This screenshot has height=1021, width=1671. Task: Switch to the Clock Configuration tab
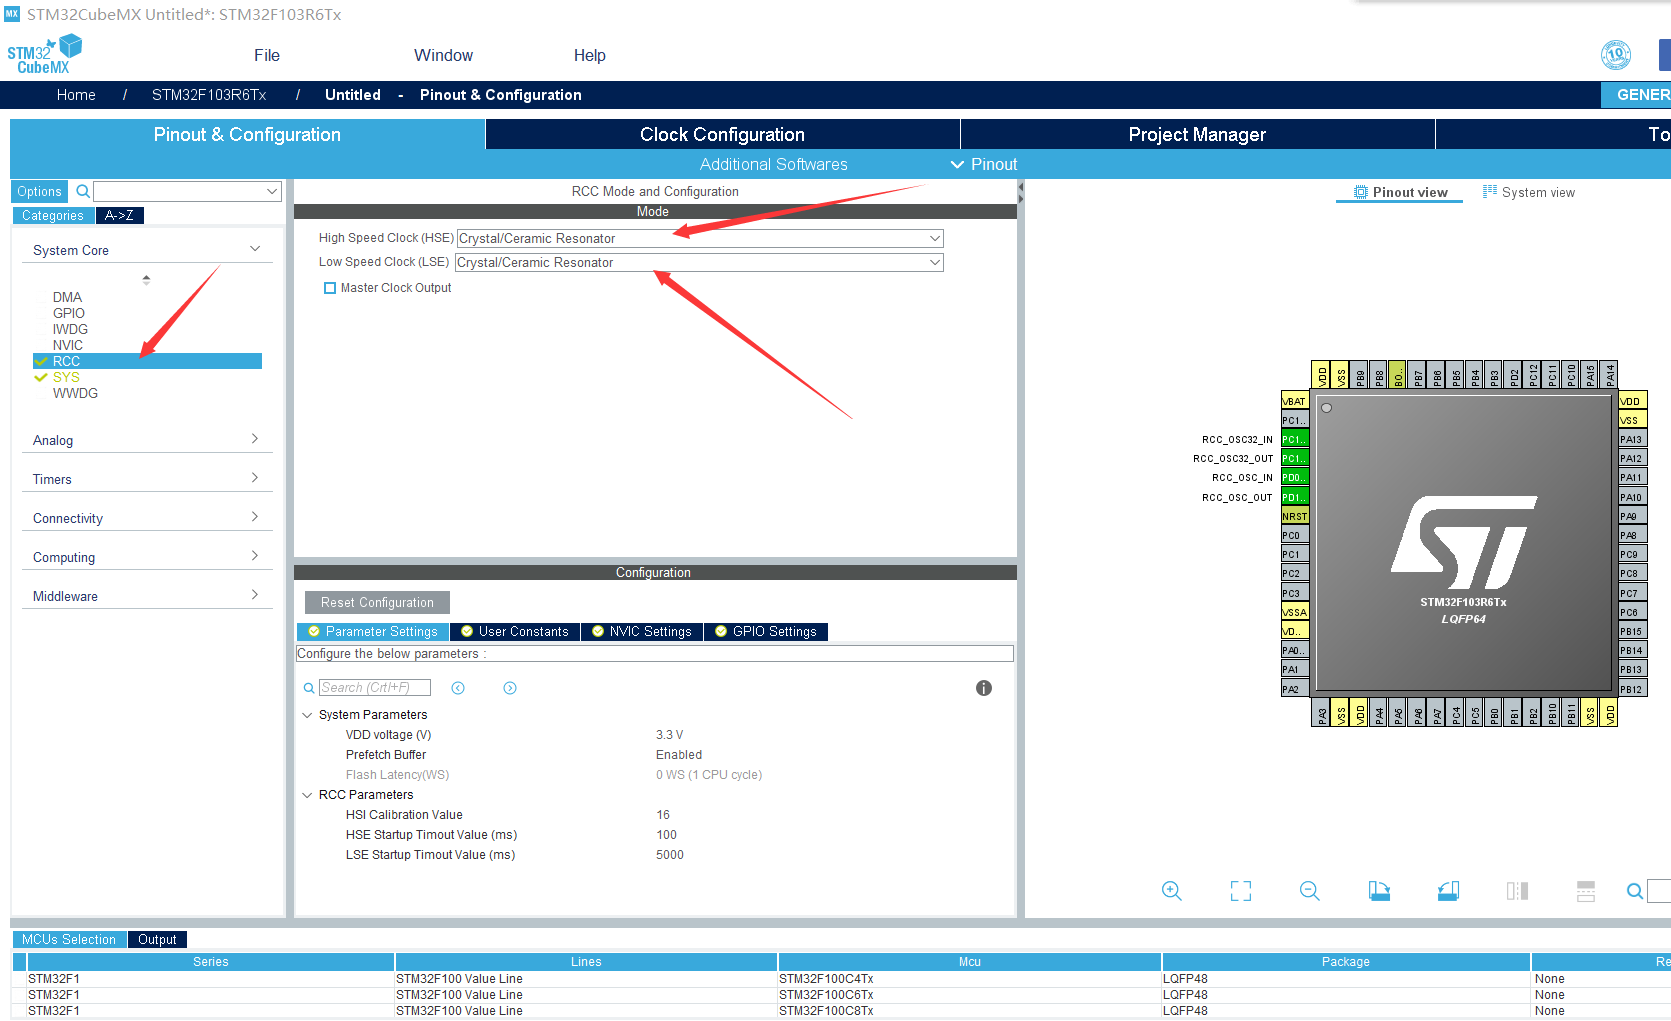click(721, 133)
